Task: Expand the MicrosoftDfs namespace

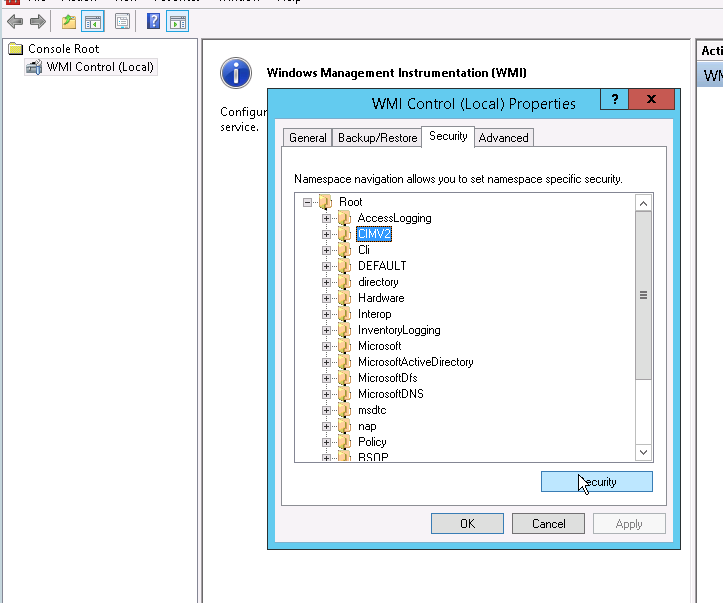Action: [326, 378]
